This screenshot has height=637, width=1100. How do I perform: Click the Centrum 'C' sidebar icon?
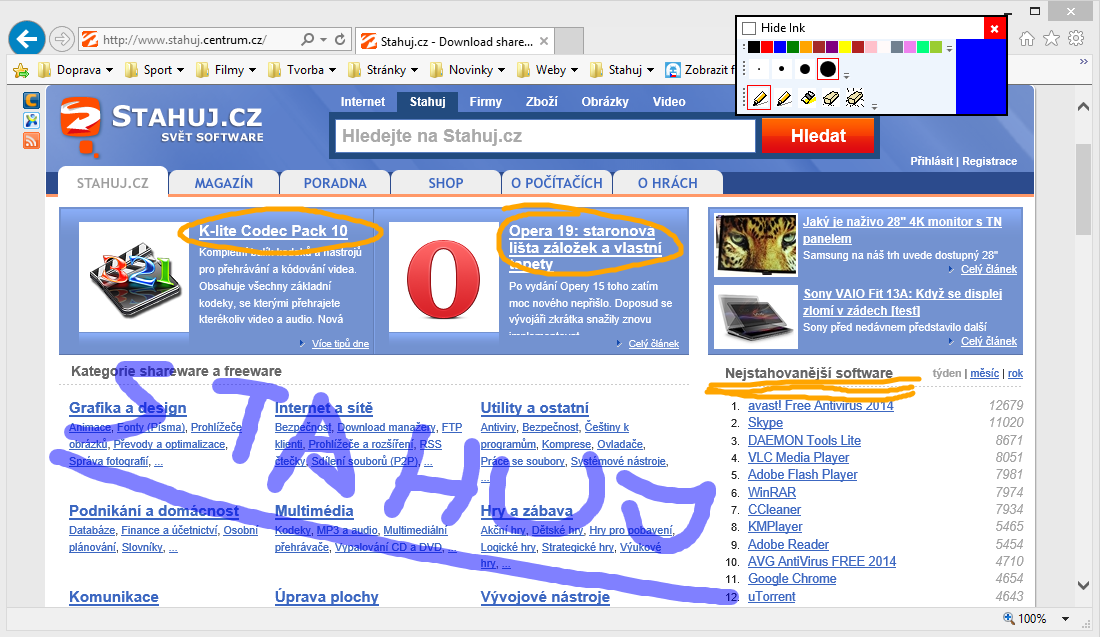(32, 100)
